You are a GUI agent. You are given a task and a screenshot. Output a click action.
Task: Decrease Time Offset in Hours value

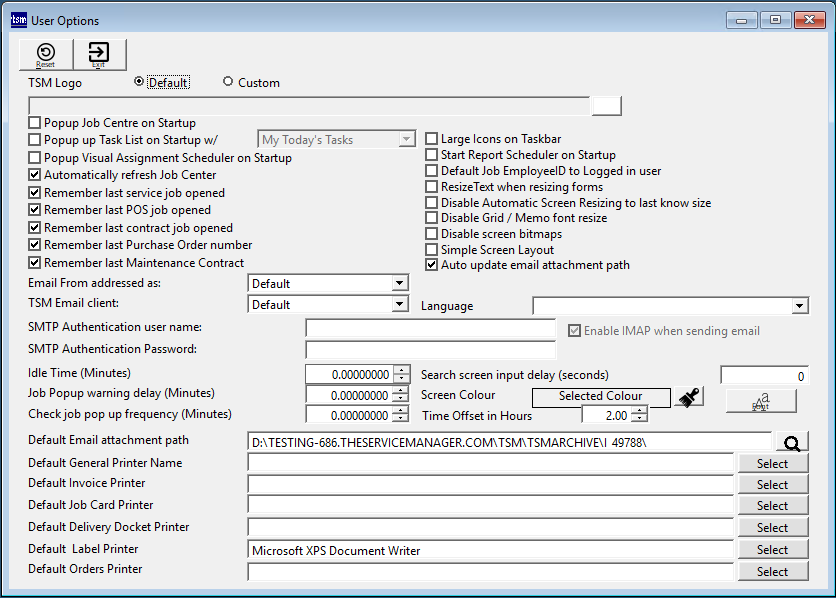pos(639,419)
